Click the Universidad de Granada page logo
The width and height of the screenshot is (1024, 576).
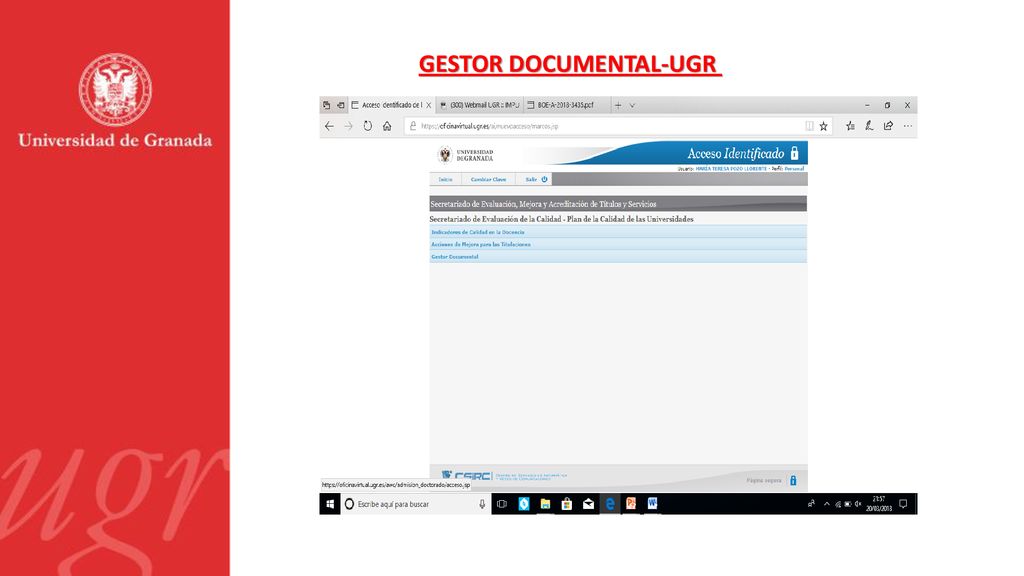coord(466,155)
